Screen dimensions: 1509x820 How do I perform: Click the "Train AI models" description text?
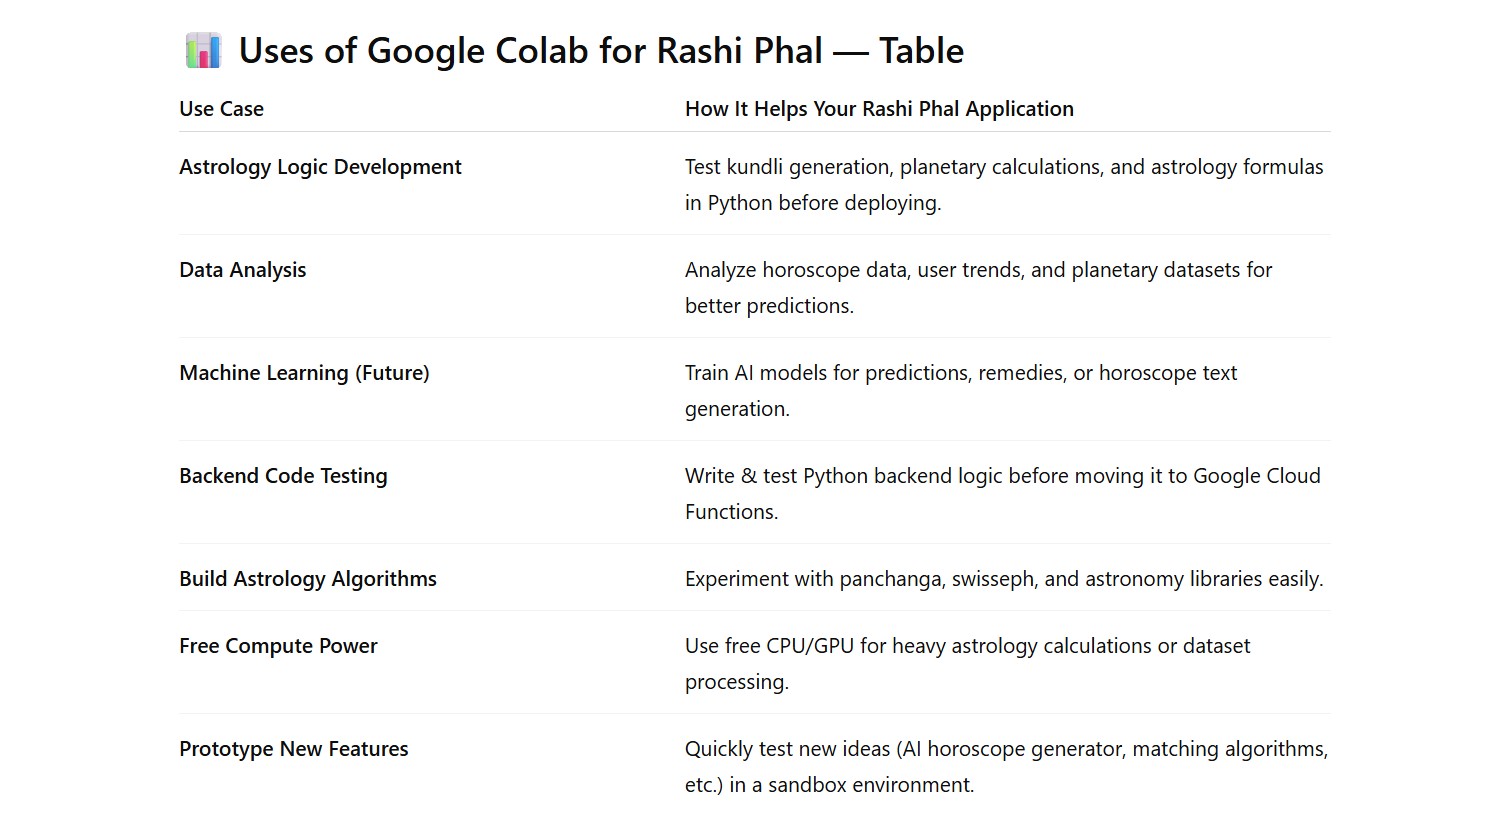pyautogui.click(x=960, y=390)
